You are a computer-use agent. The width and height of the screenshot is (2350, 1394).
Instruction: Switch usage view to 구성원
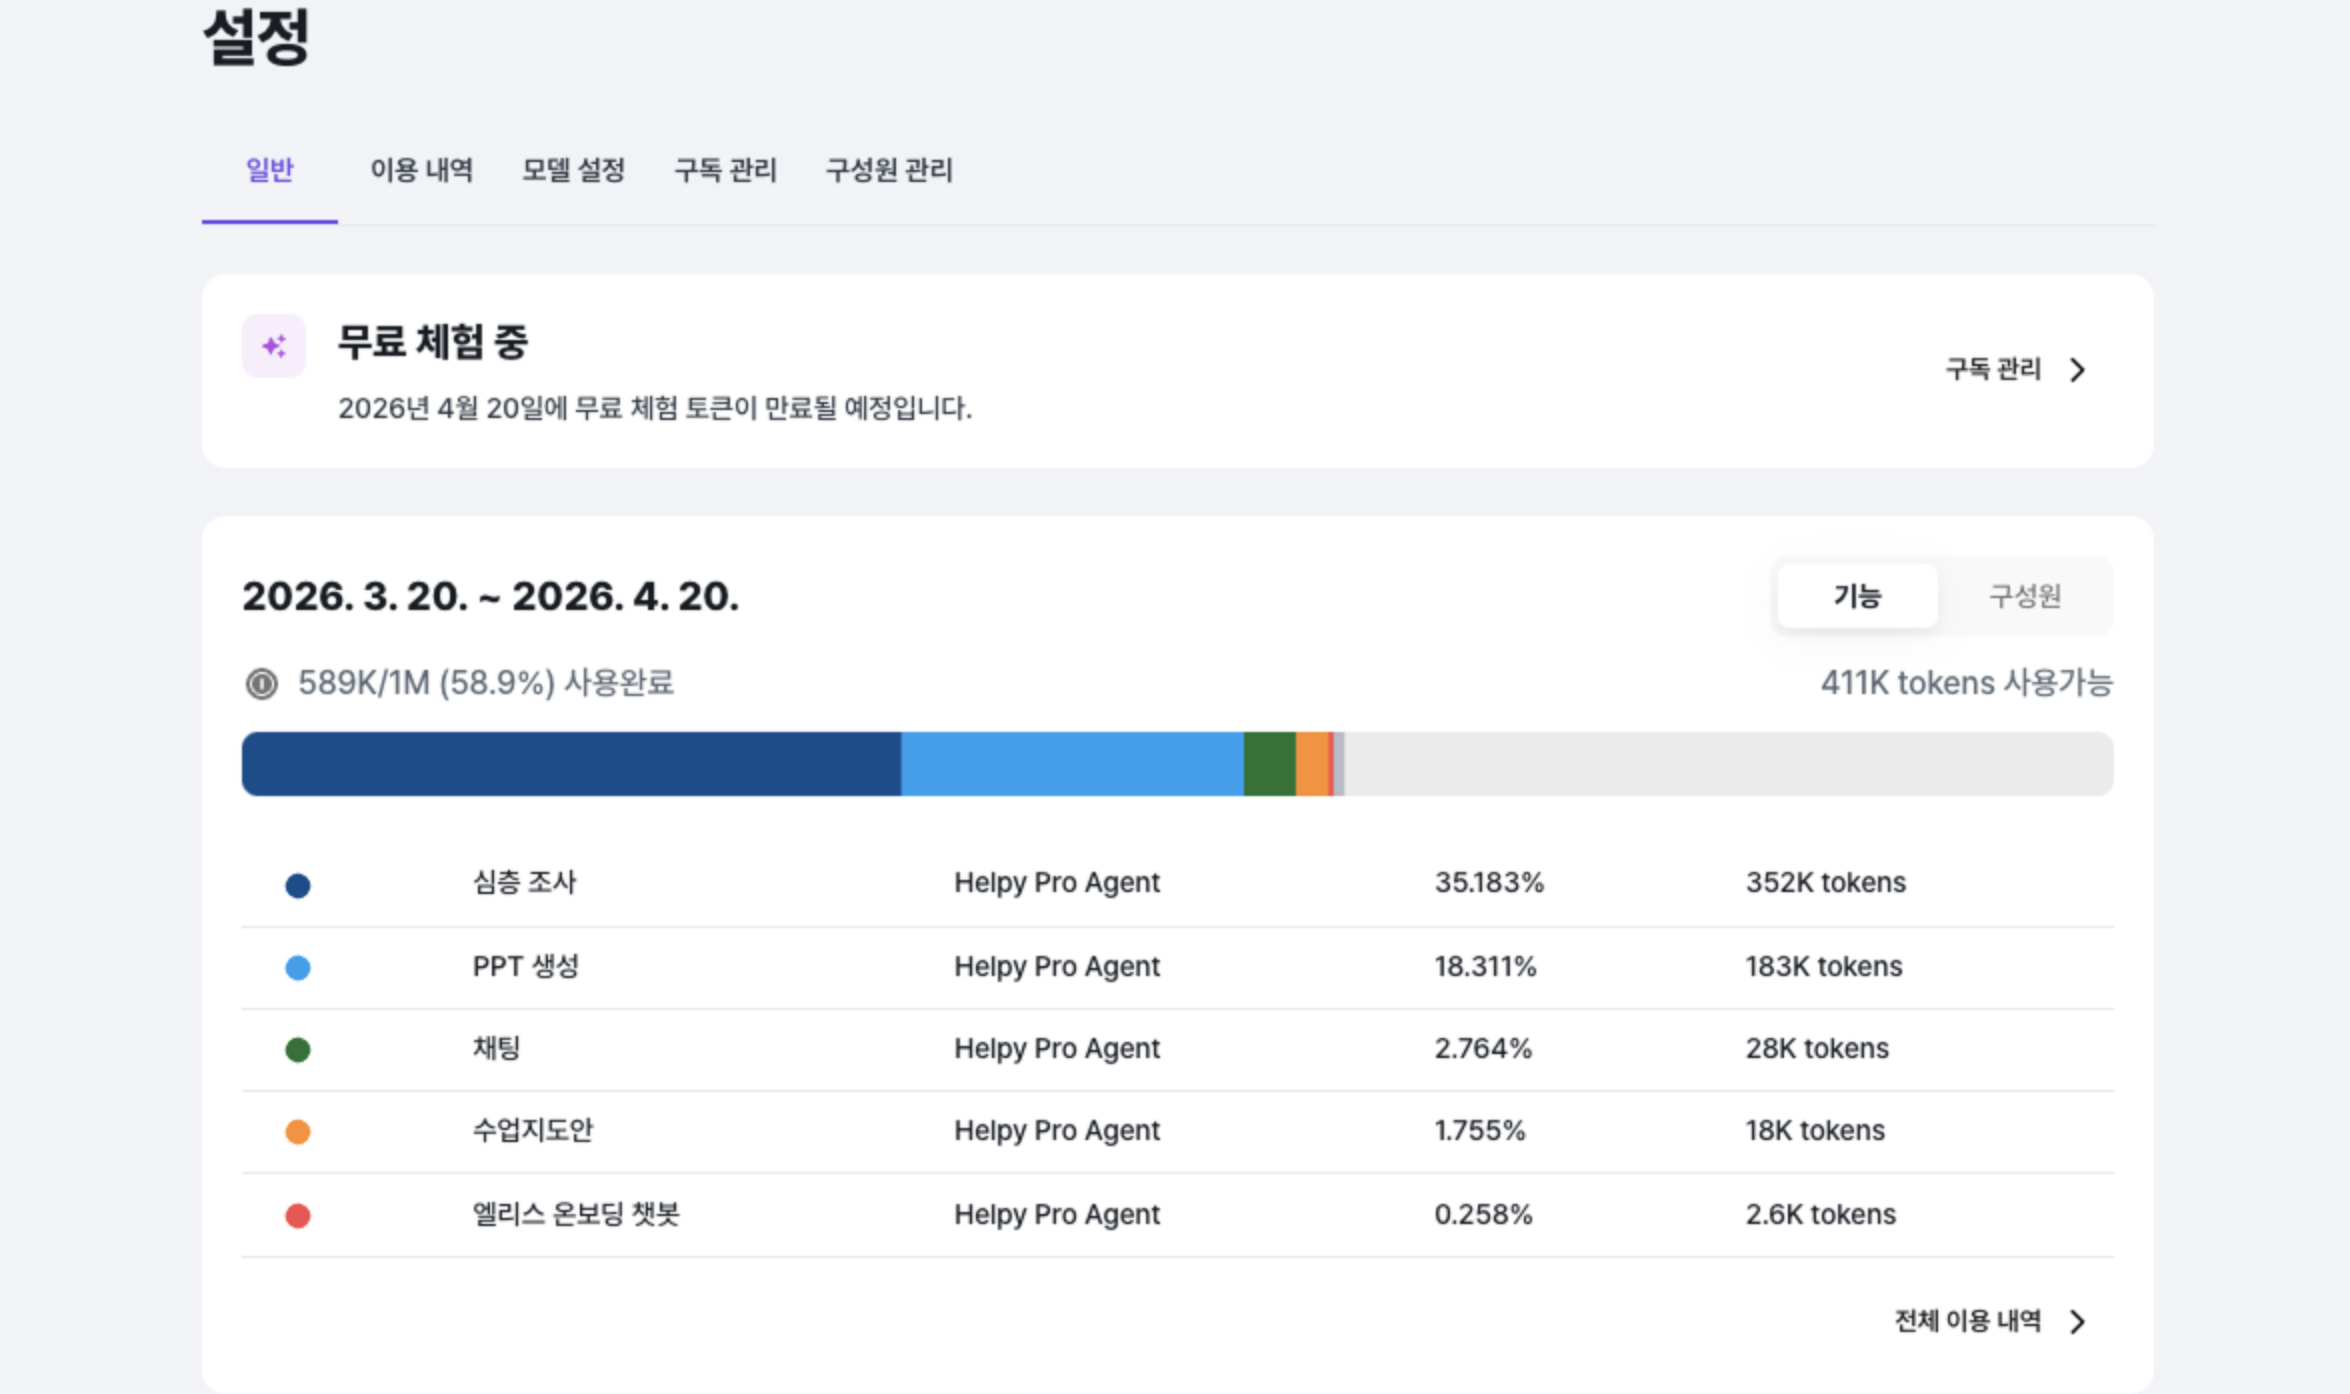2024,595
